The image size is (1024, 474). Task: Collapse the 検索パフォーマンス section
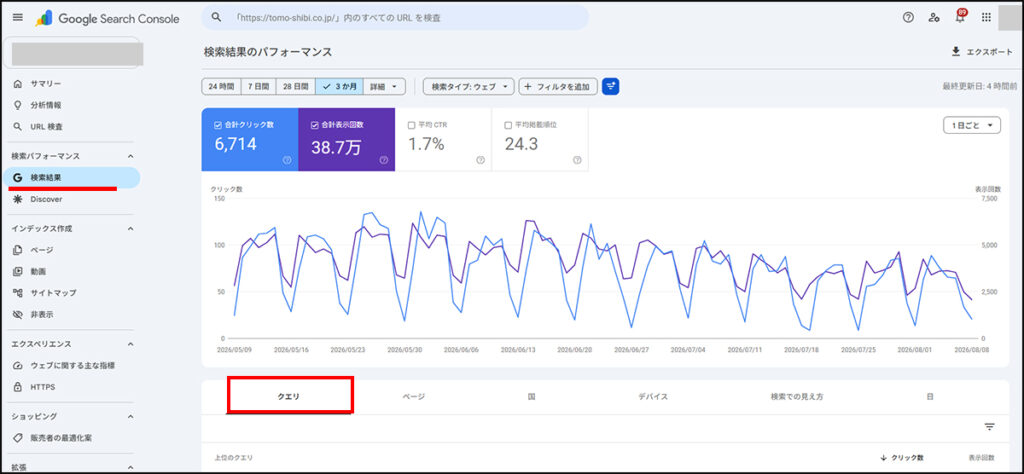(x=129, y=156)
